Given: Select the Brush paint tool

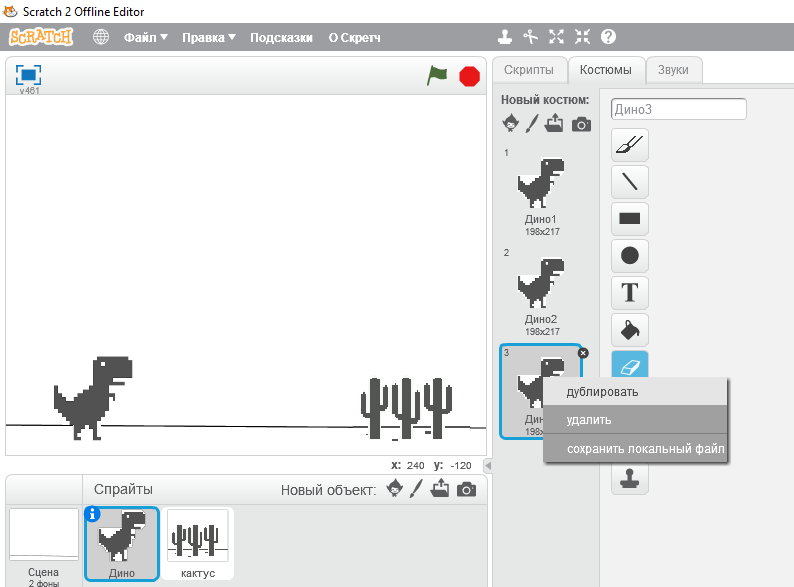Looking at the screenshot, I should 629,145.
